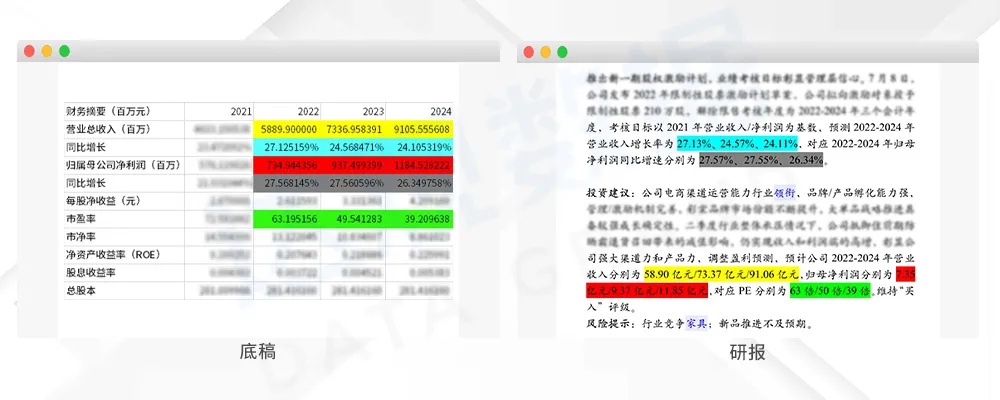1000x400 pixels.
Task: Click the 研报 caption below right window
Action: click(747, 352)
